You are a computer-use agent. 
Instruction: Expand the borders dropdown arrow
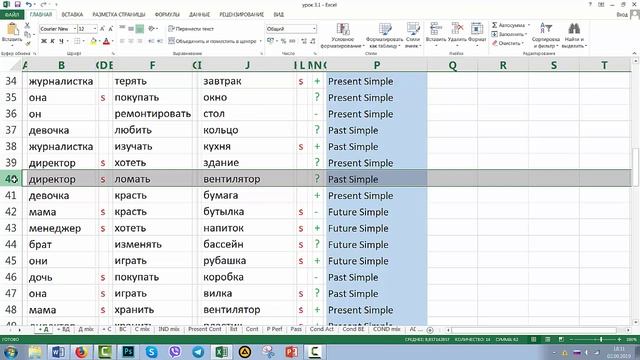coord(83,41)
